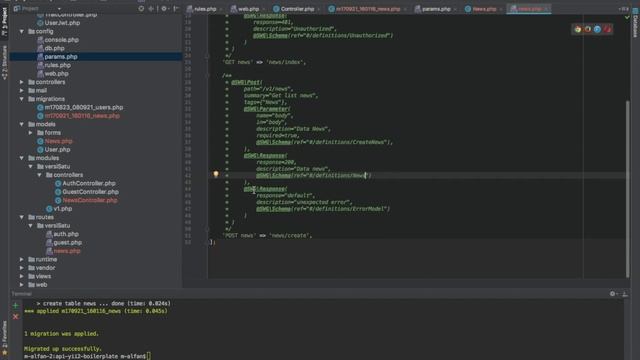Open in Firefox browser icon
Viewport: 640px width, 360px height.
click(588, 29)
